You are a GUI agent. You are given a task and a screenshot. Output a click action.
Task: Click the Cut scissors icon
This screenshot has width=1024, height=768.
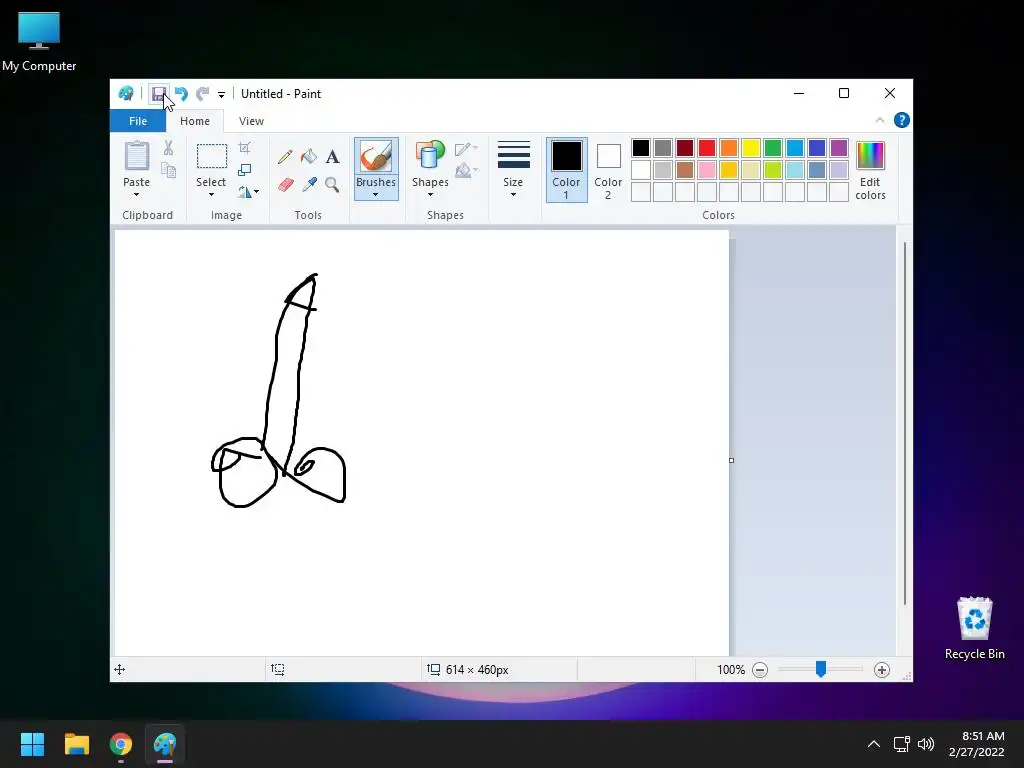point(168,148)
